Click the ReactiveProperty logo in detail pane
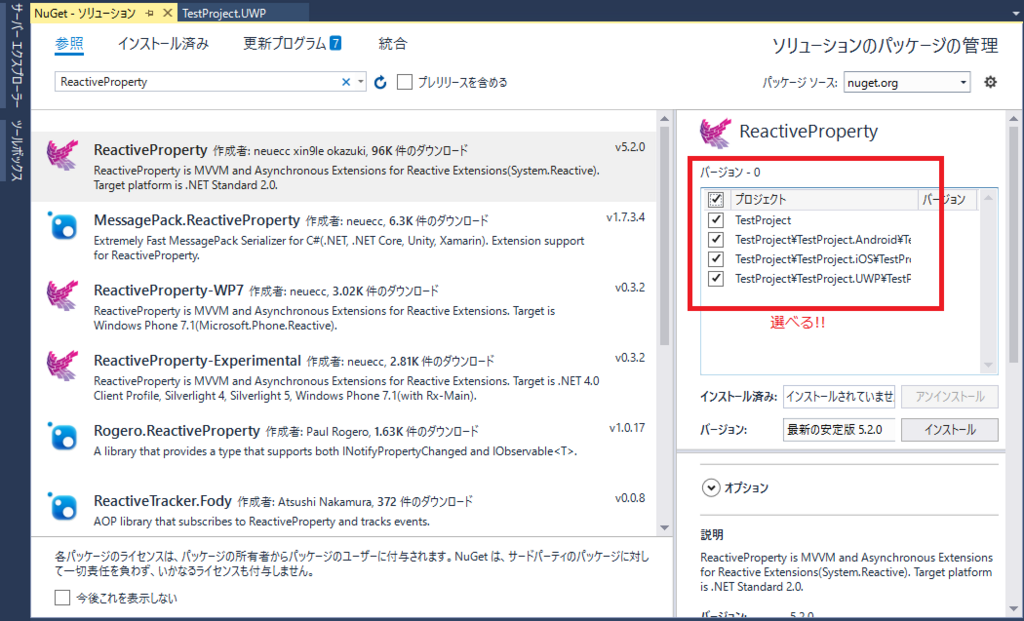Screen dimensions: 1024x621 716,133
